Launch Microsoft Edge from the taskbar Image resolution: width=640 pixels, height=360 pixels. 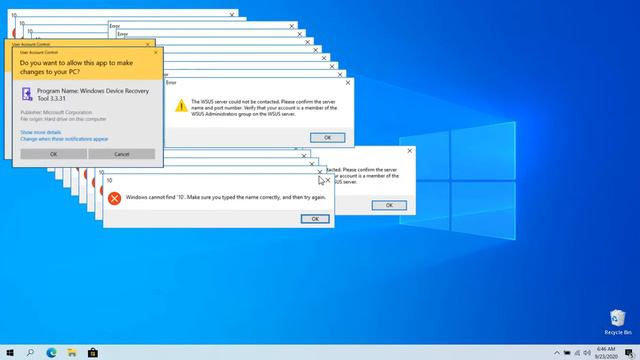[51, 353]
